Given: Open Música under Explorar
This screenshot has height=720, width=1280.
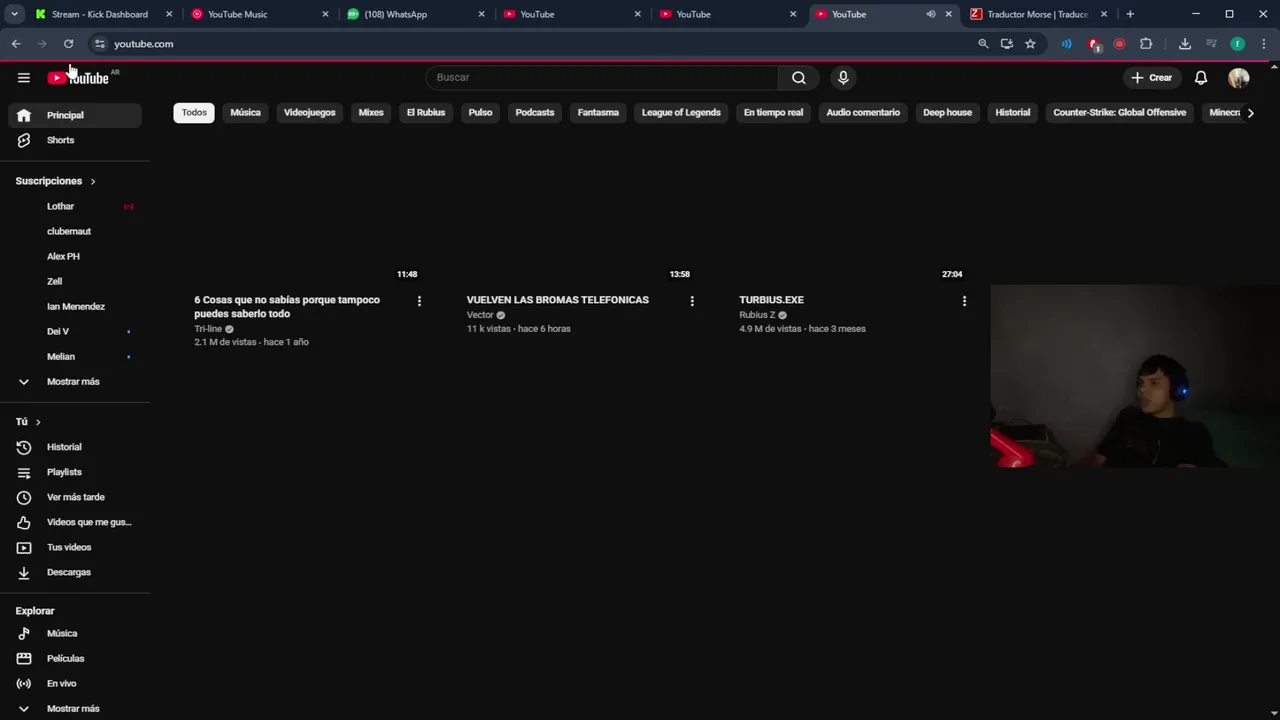Looking at the screenshot, I should (75, 633).
